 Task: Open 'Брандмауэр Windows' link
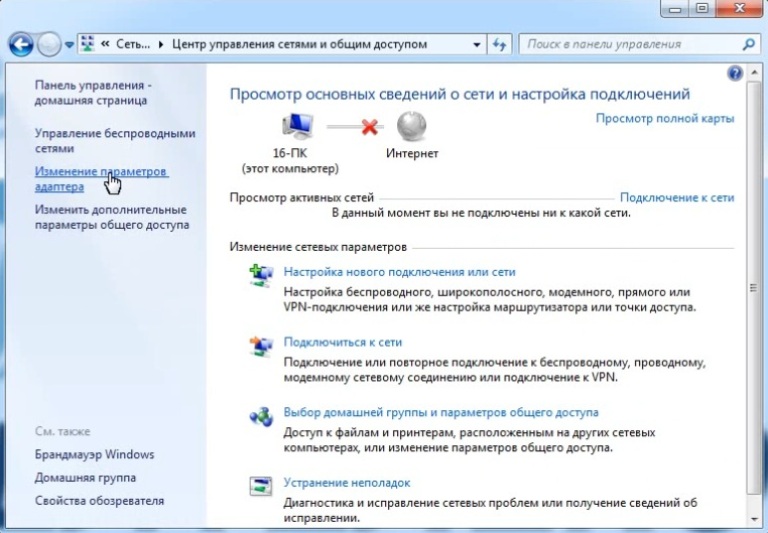pos(95,454)
